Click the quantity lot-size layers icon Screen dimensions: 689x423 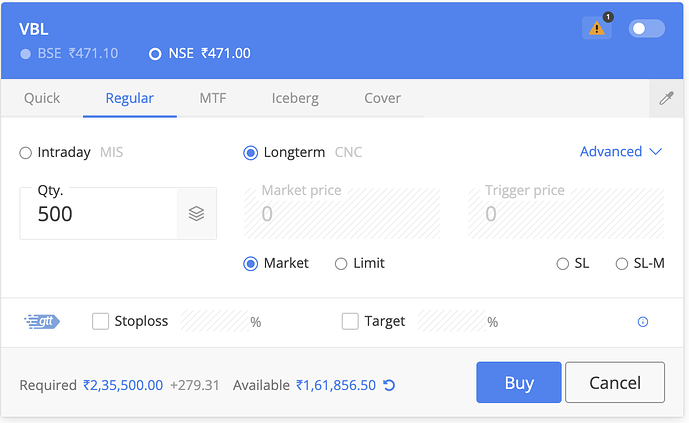tap(196, 213)
